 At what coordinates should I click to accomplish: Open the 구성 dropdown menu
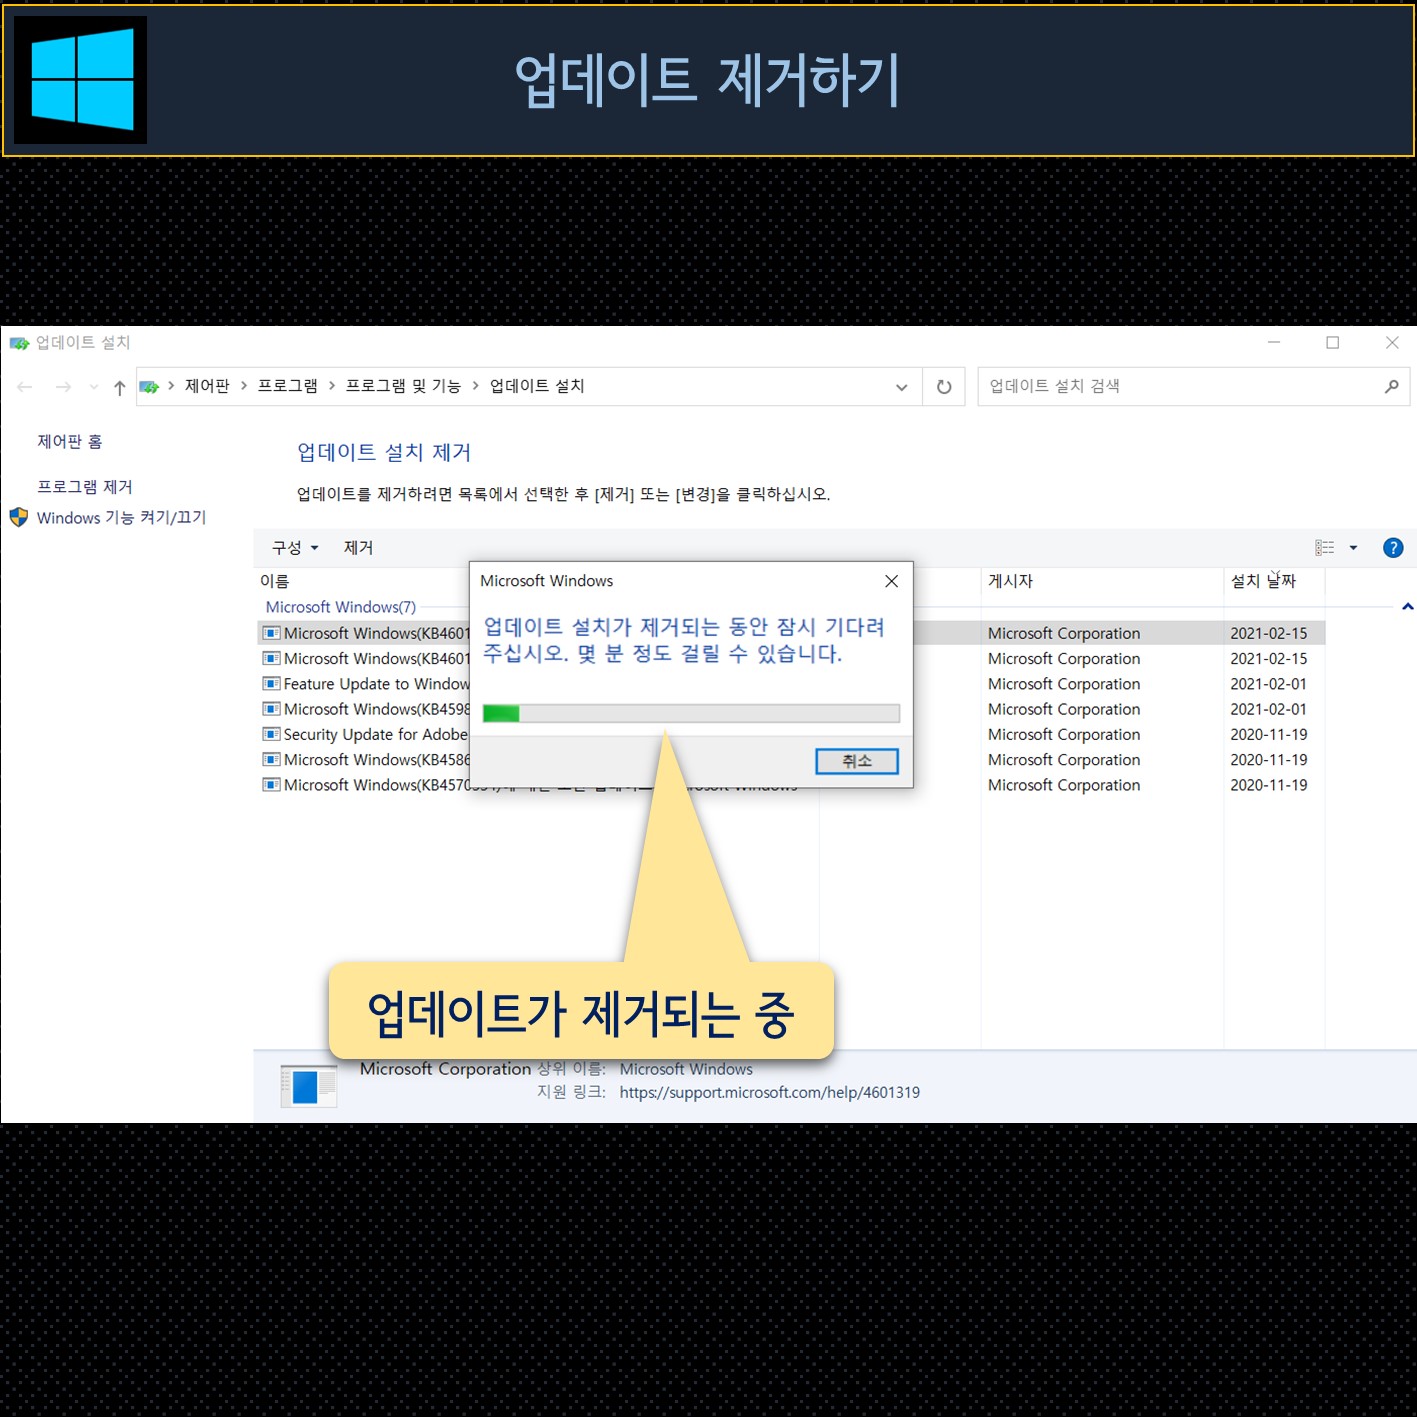(295, 548)
